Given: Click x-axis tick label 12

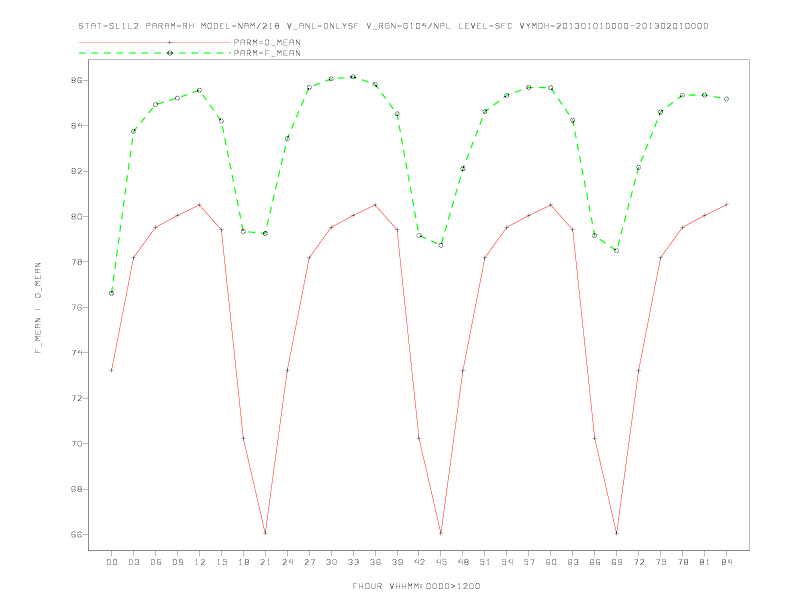Looking at the screenshot, I should click(200, 562).
